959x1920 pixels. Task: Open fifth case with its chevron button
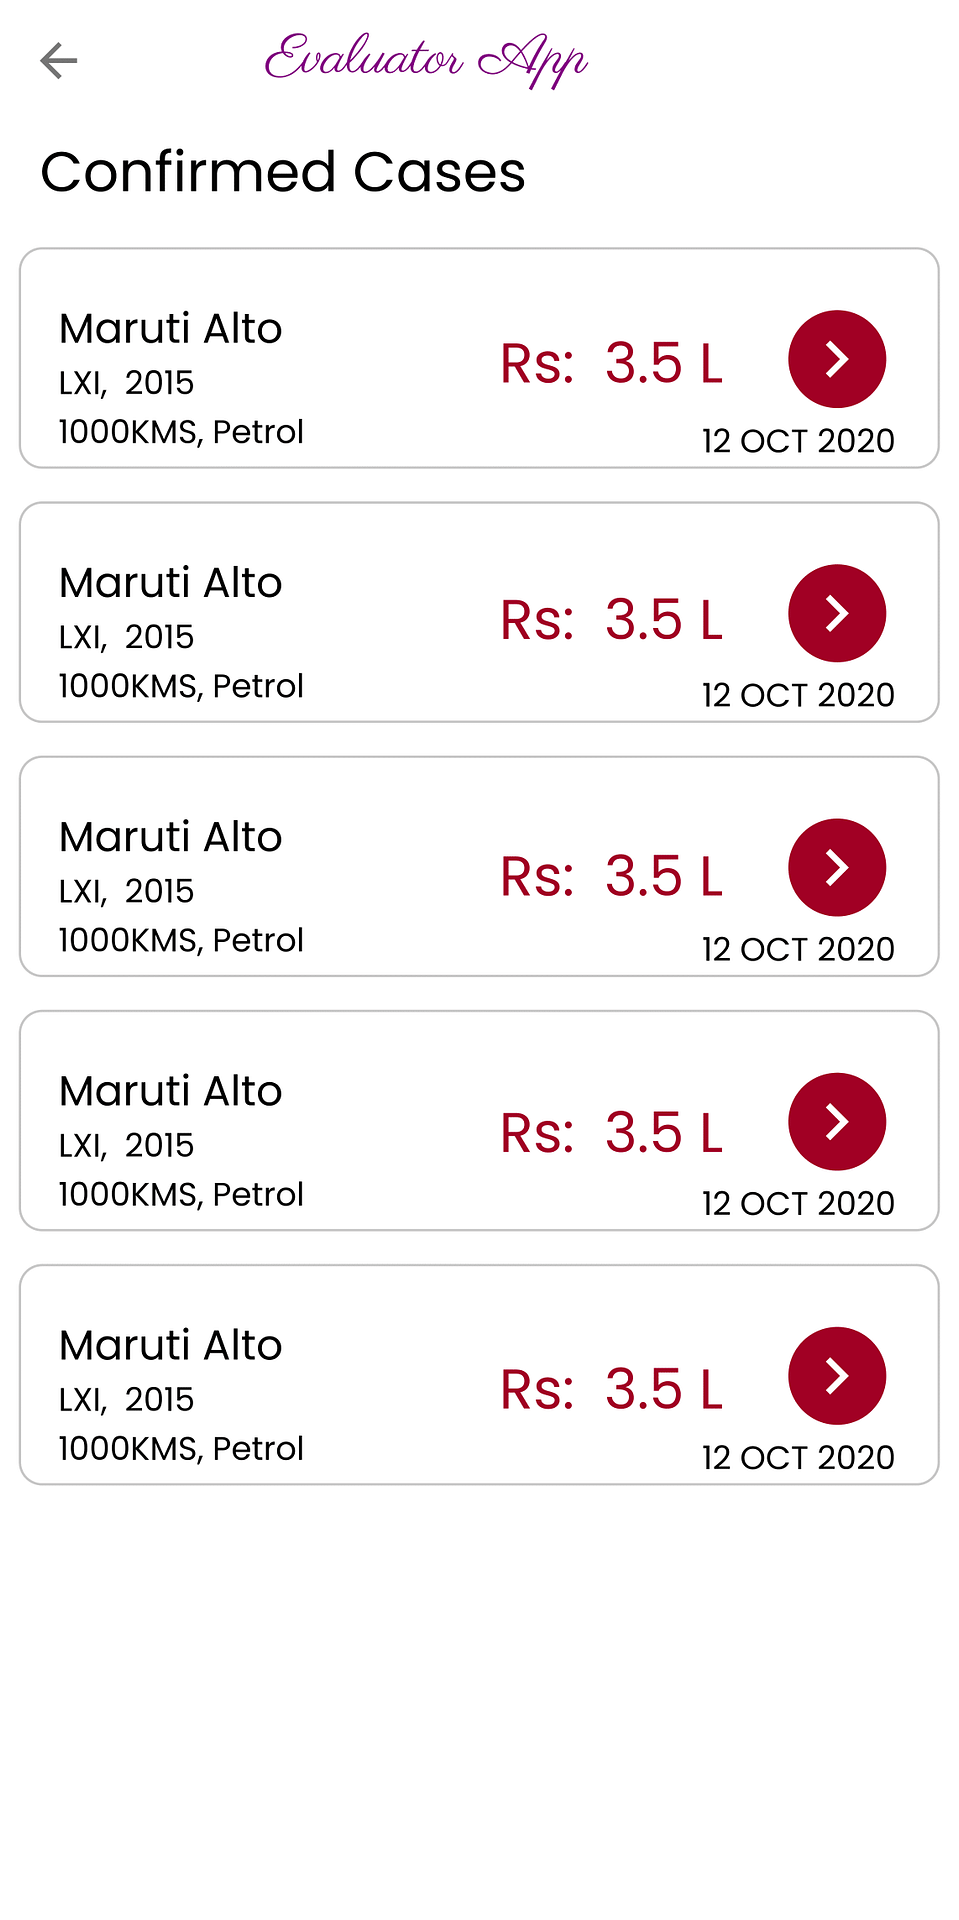(837, 1375)
